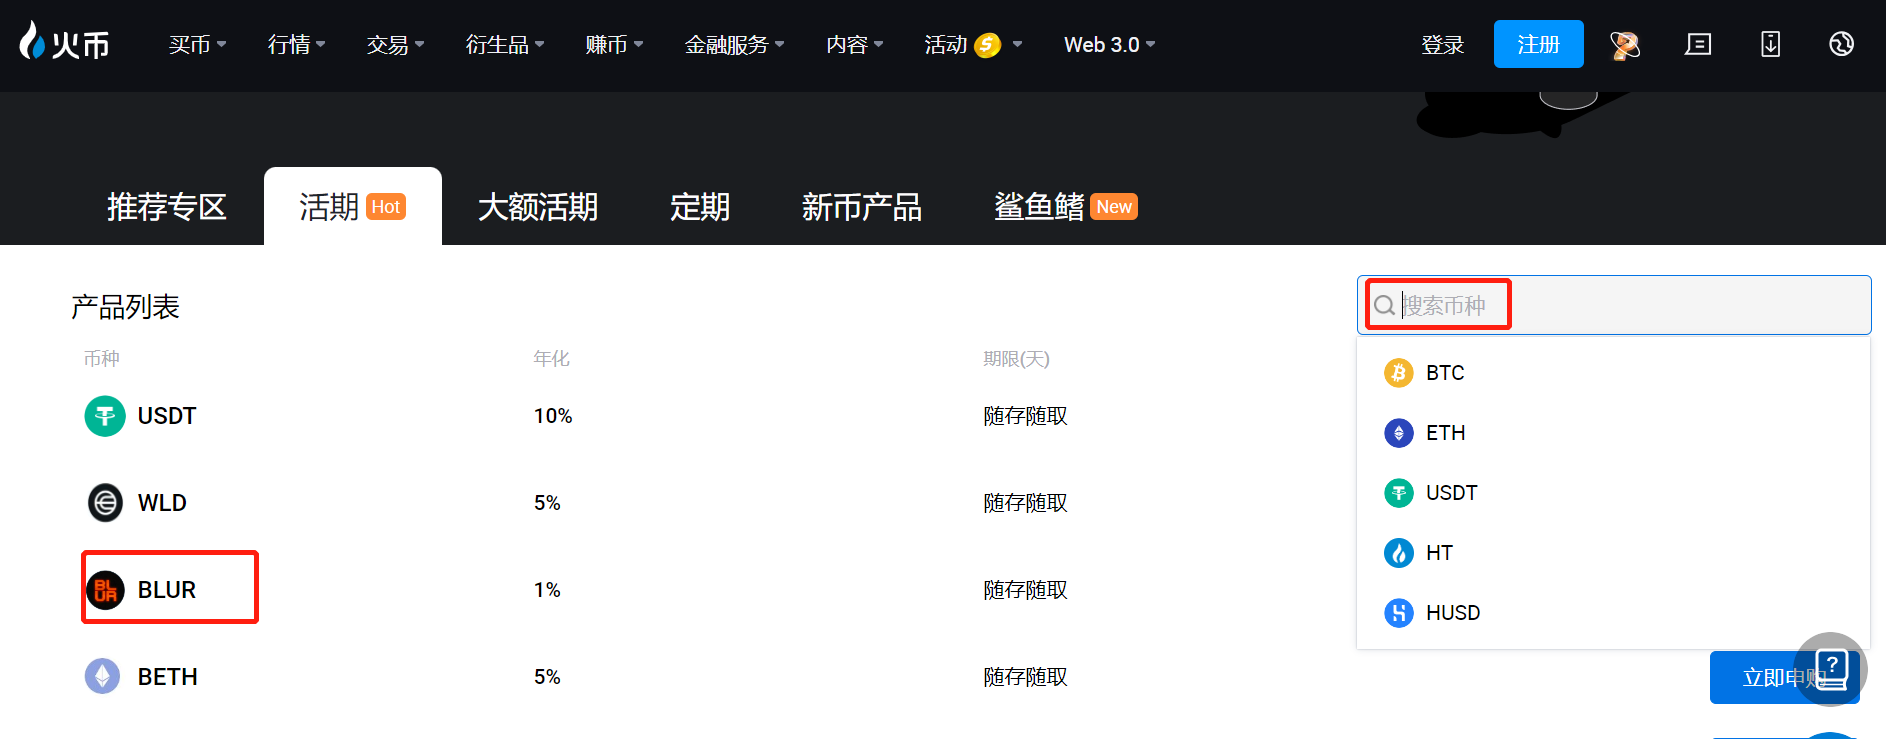Click the 10% annual rate for USDT
This screenshot has width=1886, height=739.
coord(553,416)
